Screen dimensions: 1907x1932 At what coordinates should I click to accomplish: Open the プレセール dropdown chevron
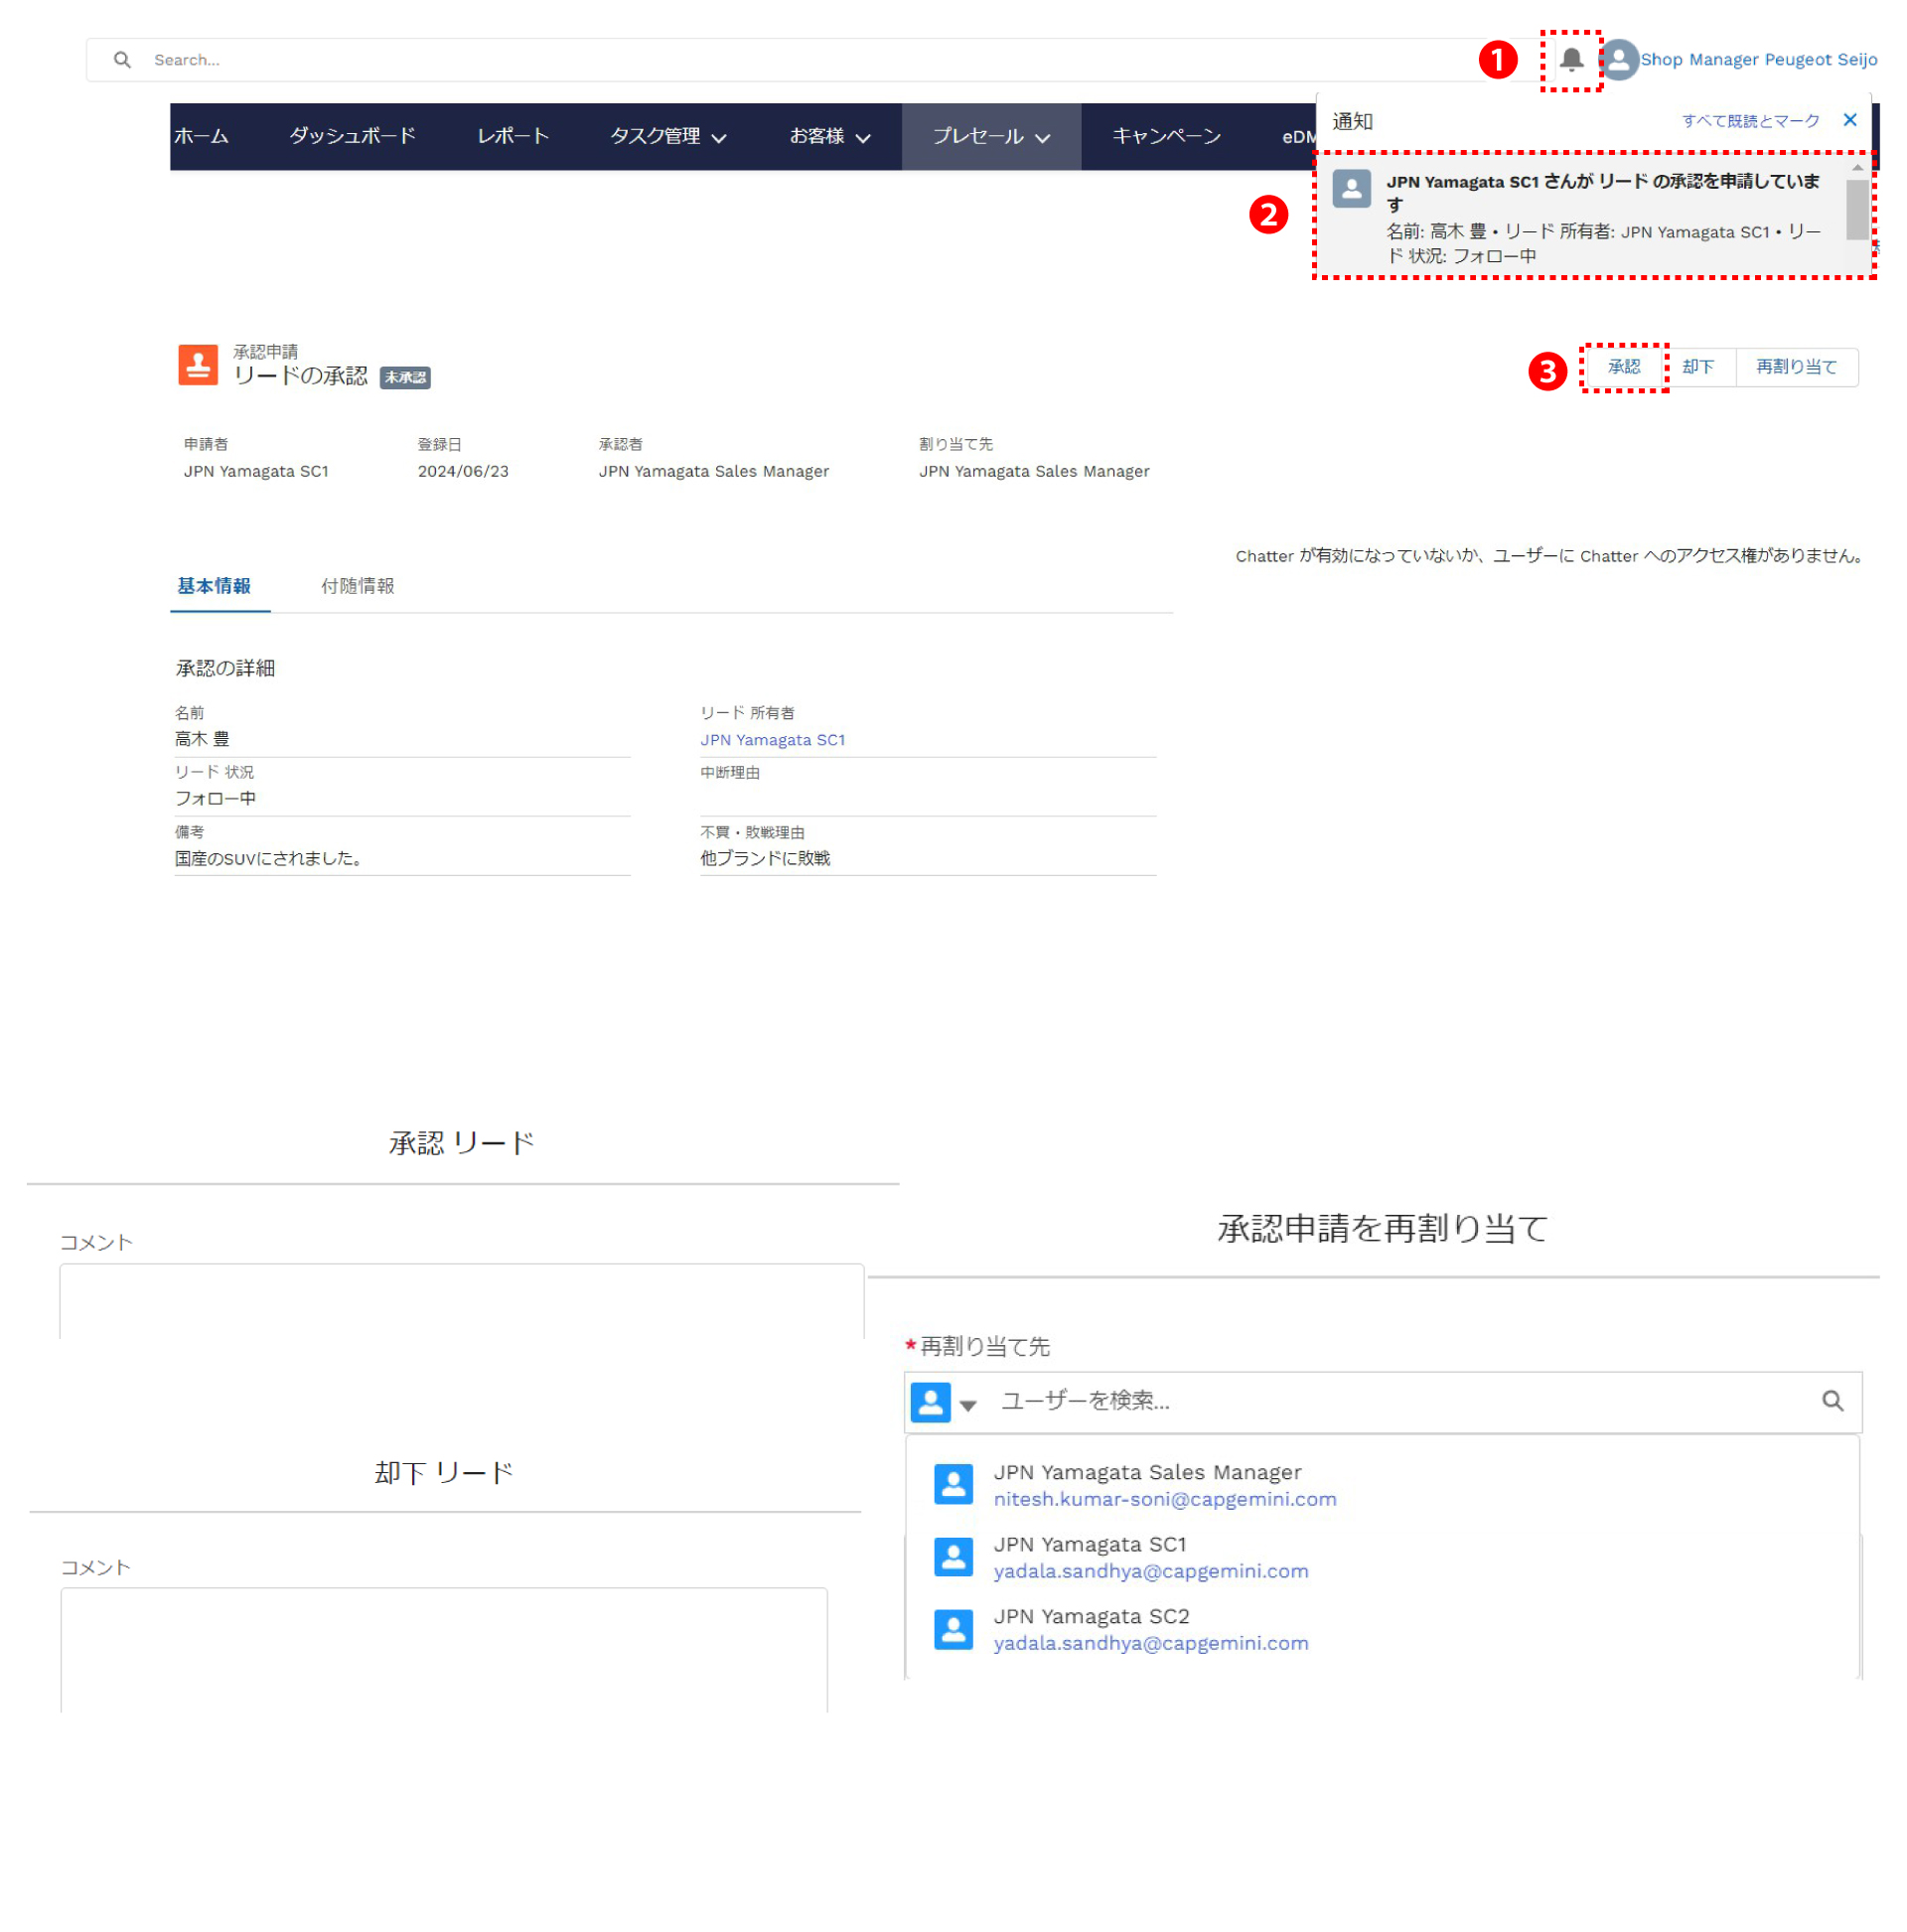(1042, 138)
